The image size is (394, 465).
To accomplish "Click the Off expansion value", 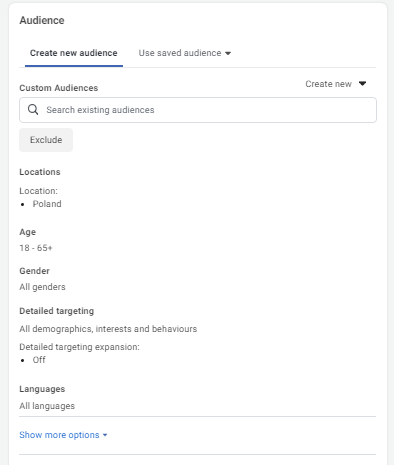I will (39, 360).
